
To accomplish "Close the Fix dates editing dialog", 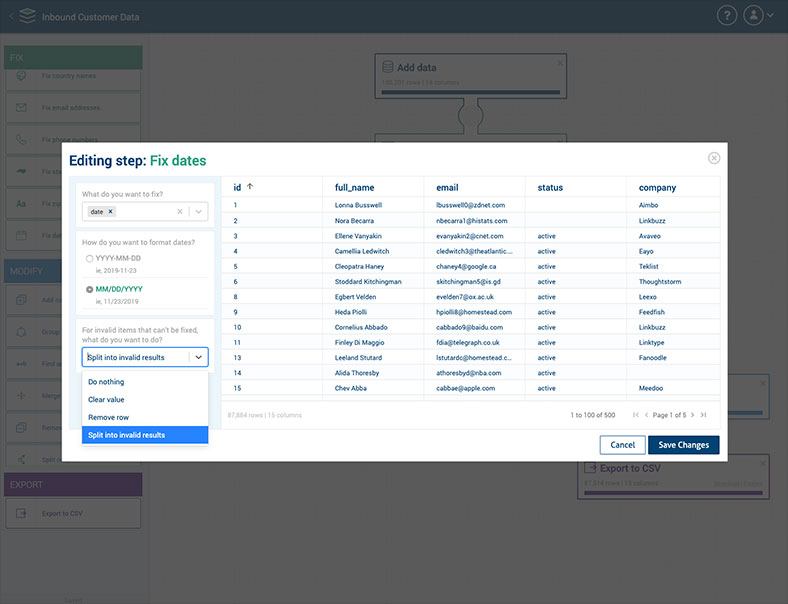I will tap(713, 158).
